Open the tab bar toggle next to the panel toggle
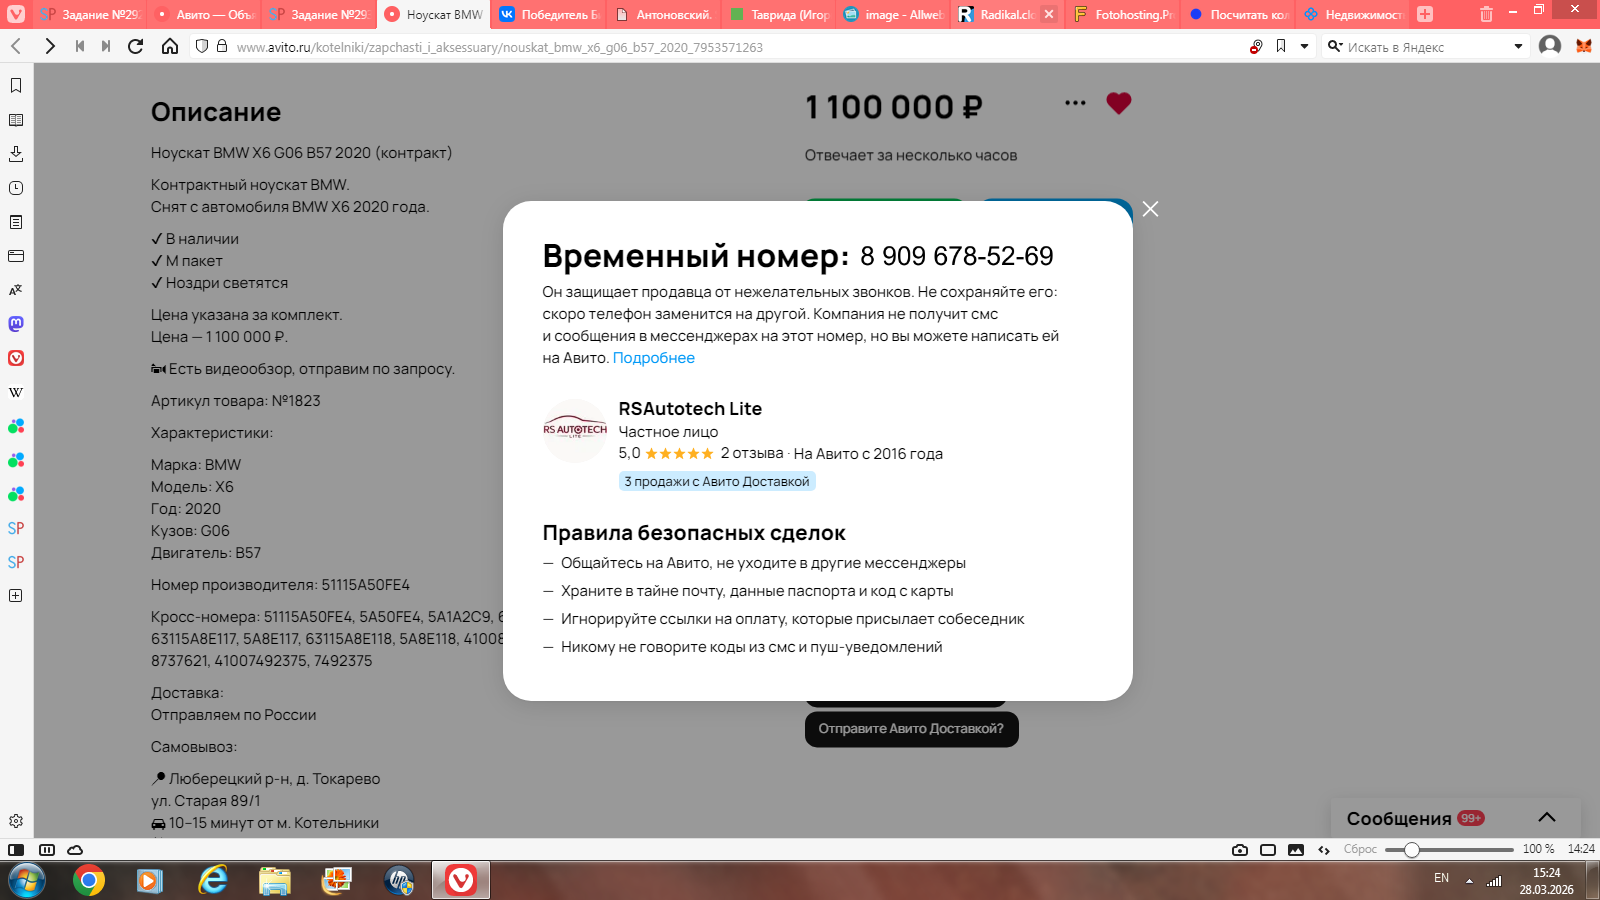Screen dimensions: 1600x900 [x=47, y=850]
